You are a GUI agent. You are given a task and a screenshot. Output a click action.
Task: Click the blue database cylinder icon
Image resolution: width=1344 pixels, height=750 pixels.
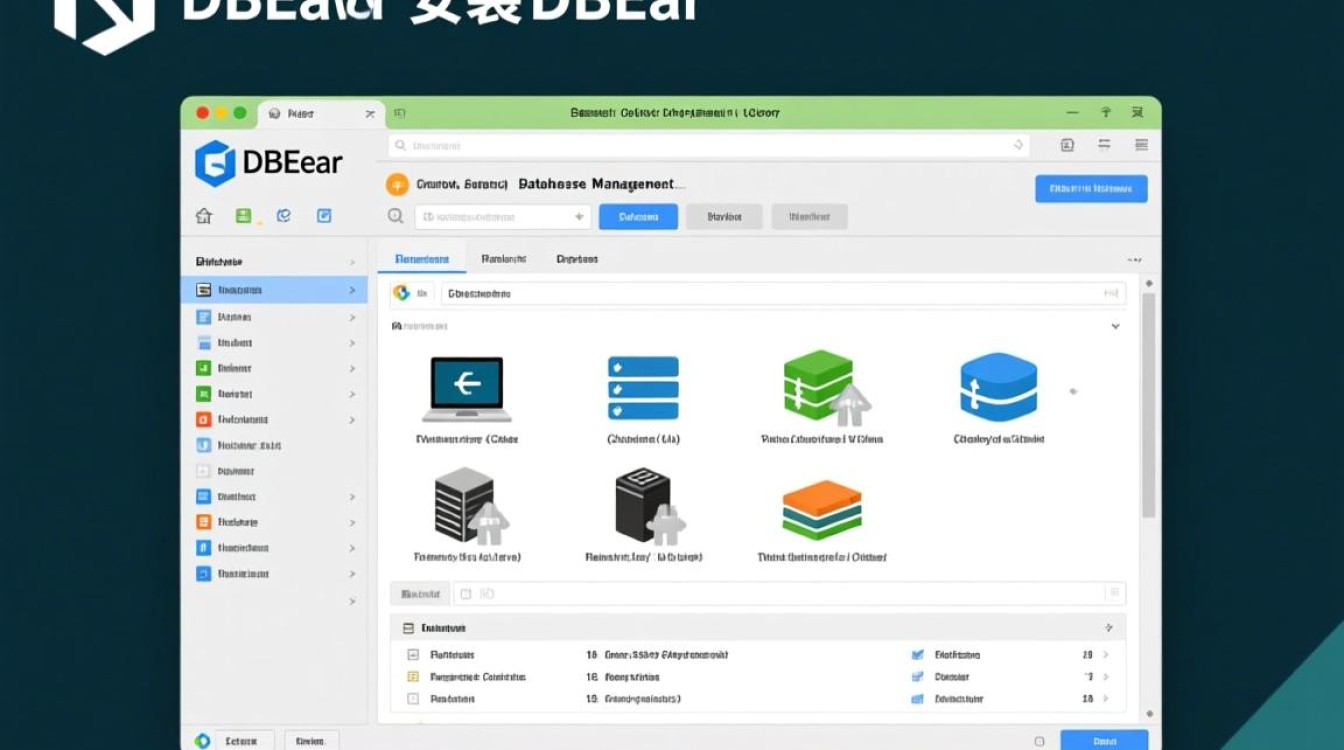pos(998,387)
